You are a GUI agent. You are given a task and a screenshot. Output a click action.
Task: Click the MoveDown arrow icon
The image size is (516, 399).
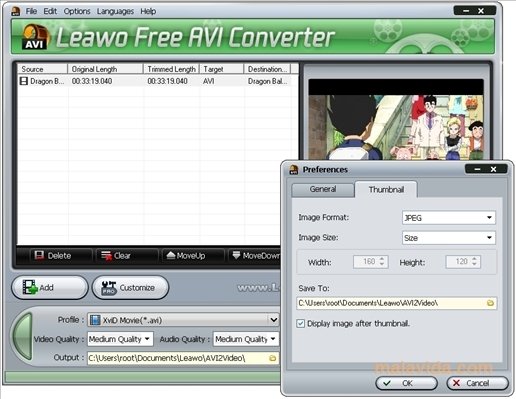point(236,255)
